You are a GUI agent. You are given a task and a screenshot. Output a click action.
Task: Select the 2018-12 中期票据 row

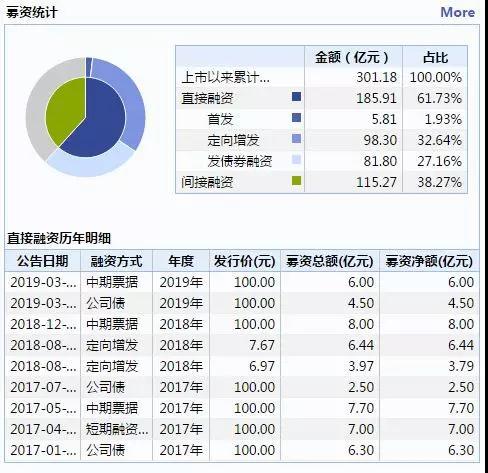click(242, 324)
